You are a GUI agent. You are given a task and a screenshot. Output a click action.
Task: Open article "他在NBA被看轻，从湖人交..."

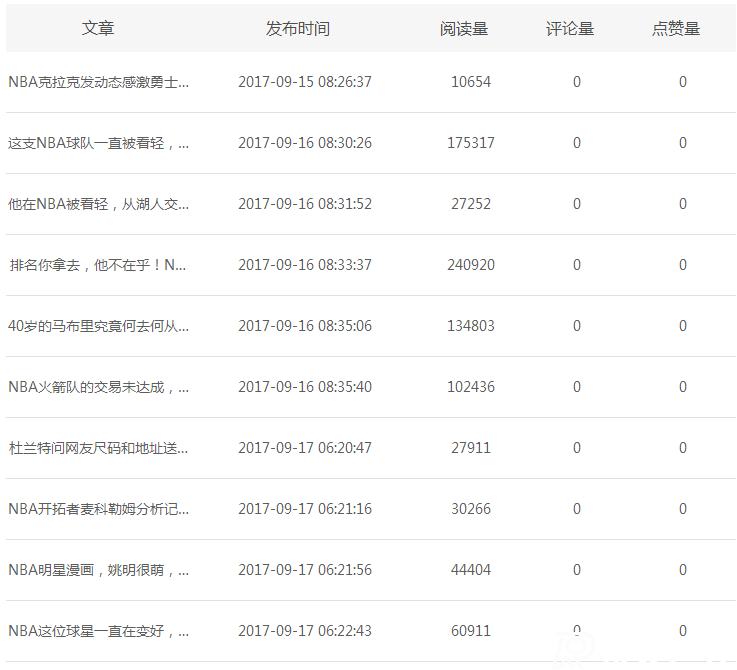(x=99, y=204)
